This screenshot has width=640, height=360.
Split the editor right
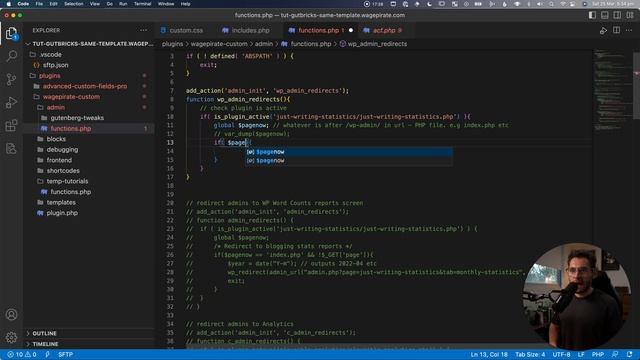click(x=616, y=30)
